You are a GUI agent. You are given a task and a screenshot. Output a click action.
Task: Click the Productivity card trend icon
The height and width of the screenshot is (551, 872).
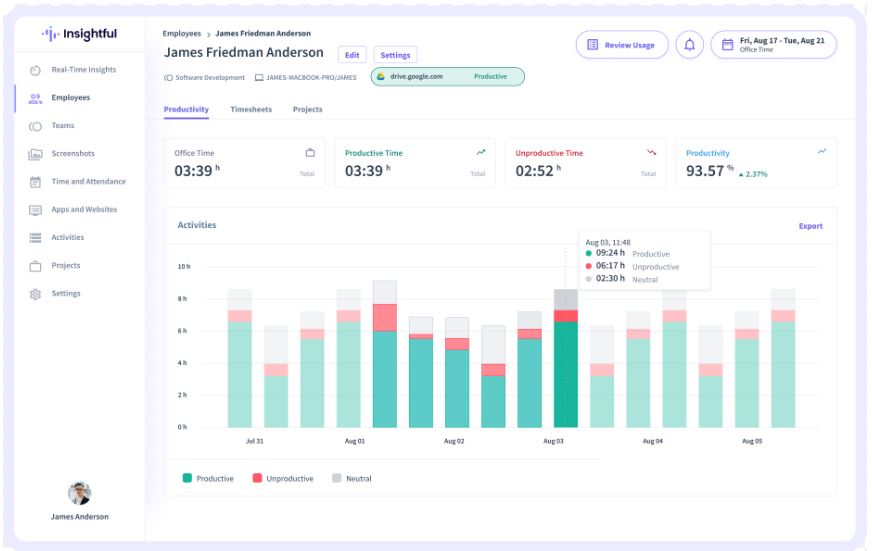[x=822, y=151]
